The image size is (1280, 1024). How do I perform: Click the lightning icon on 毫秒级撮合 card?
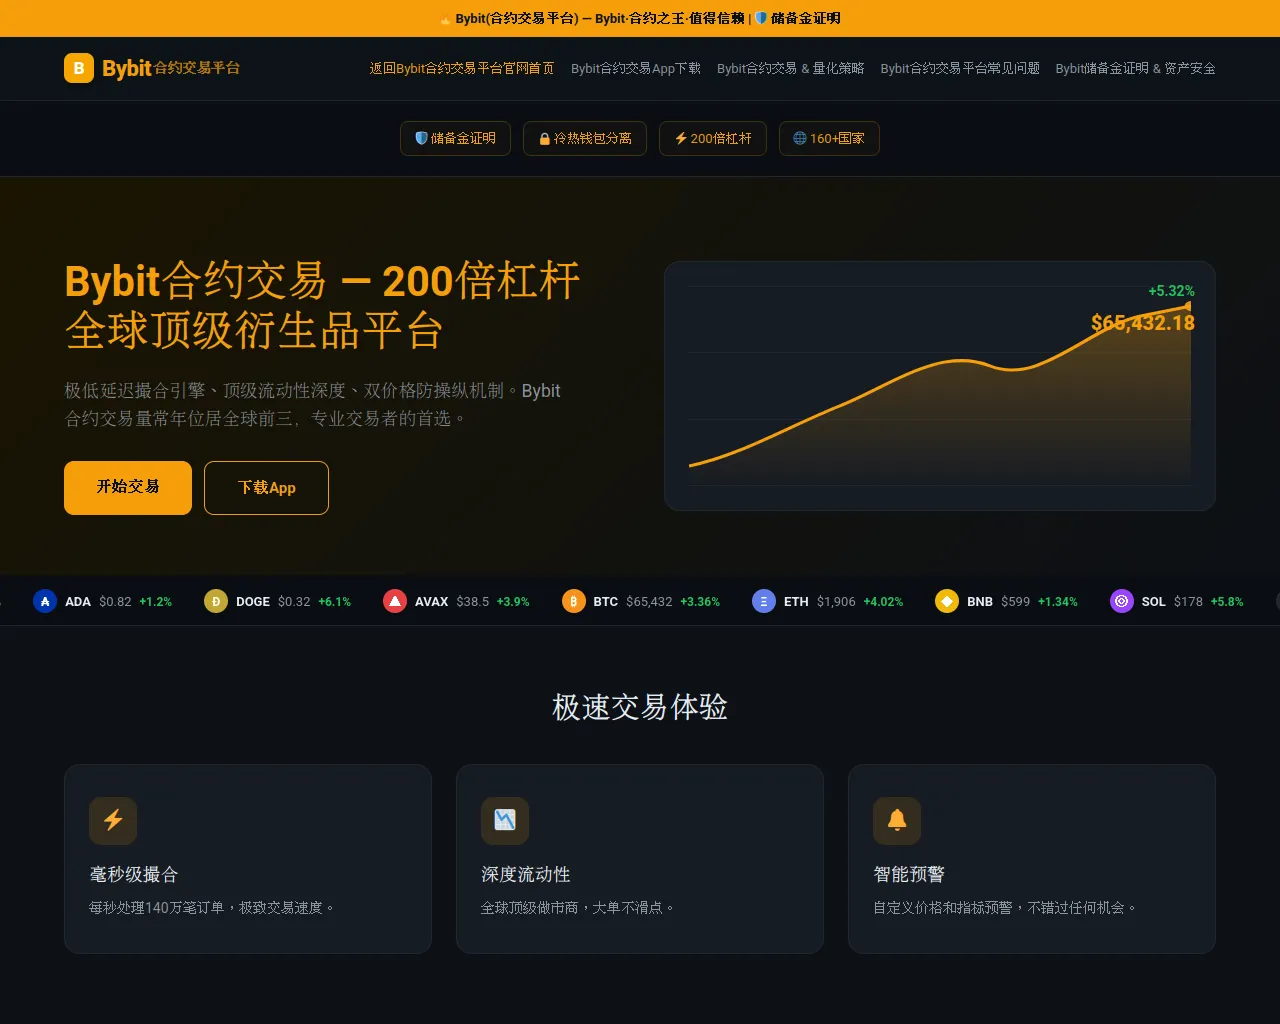tap(113, 821)
